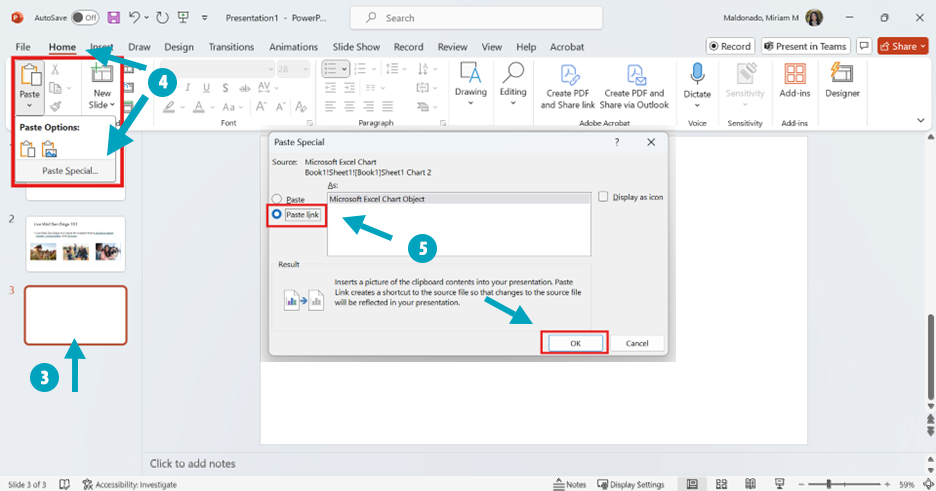The image size is (936, 491).
Task: Choose Picture paste option icon
Action: pos(49,149)
